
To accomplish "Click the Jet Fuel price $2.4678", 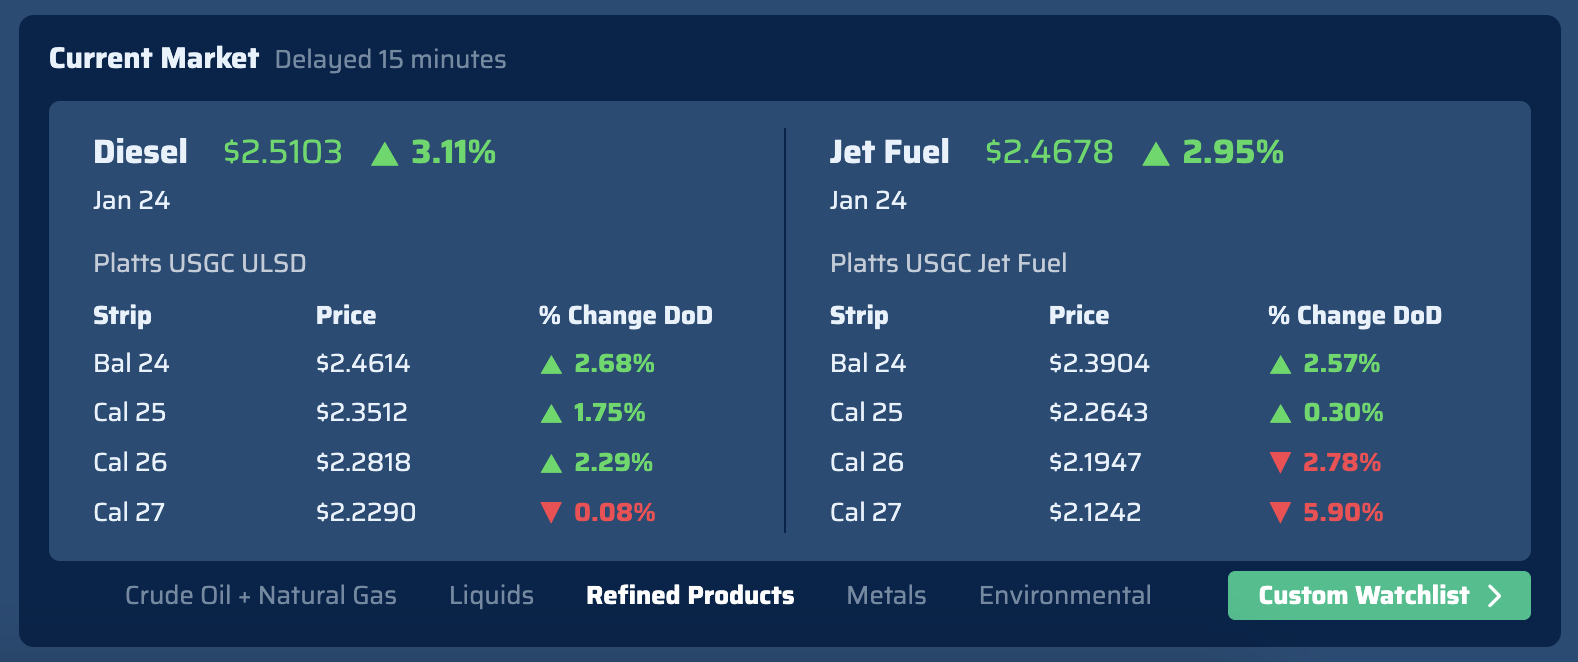I will click(1049, 152).
